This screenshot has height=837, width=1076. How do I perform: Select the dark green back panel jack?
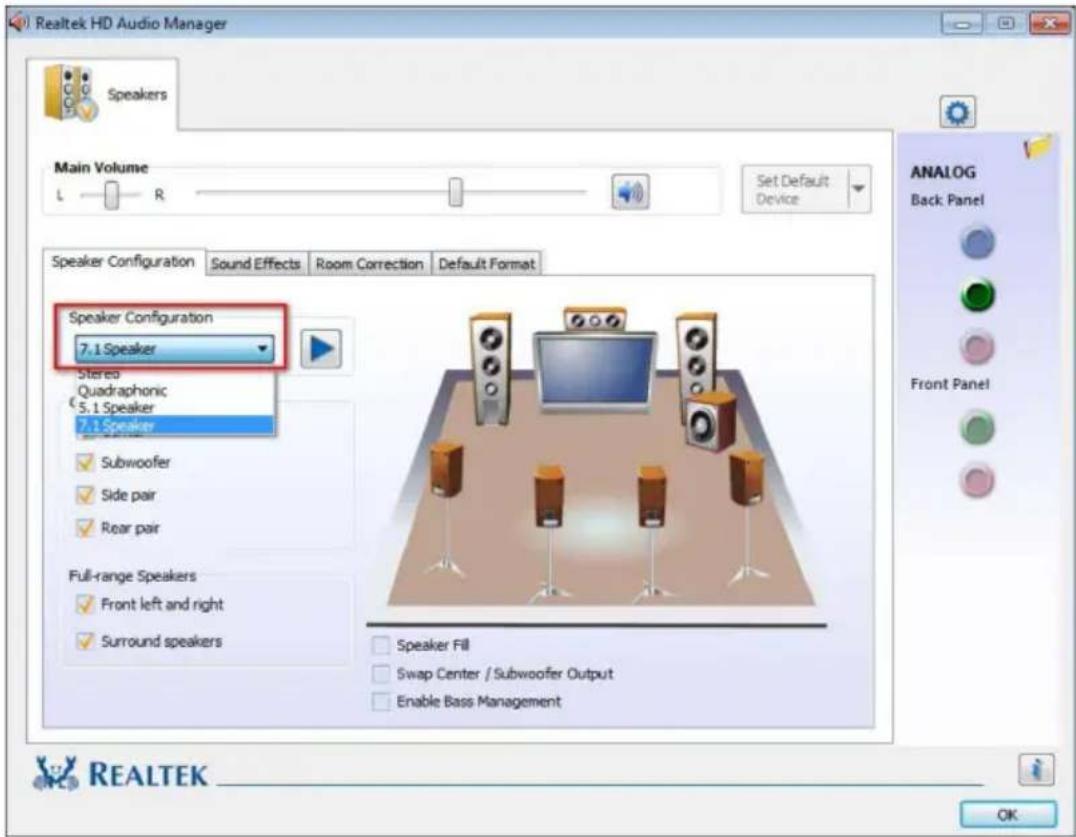click(x=977, y=296)
